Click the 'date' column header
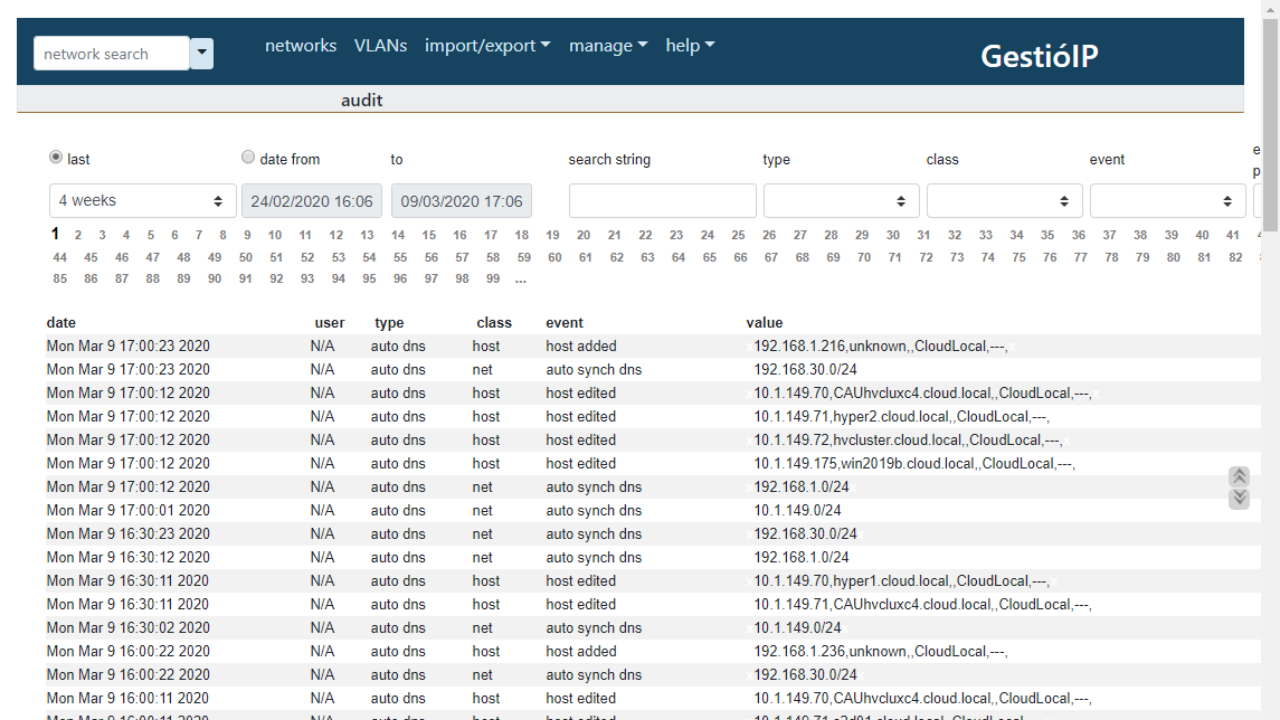1280x720 pixels. click(x=61, y=322)
